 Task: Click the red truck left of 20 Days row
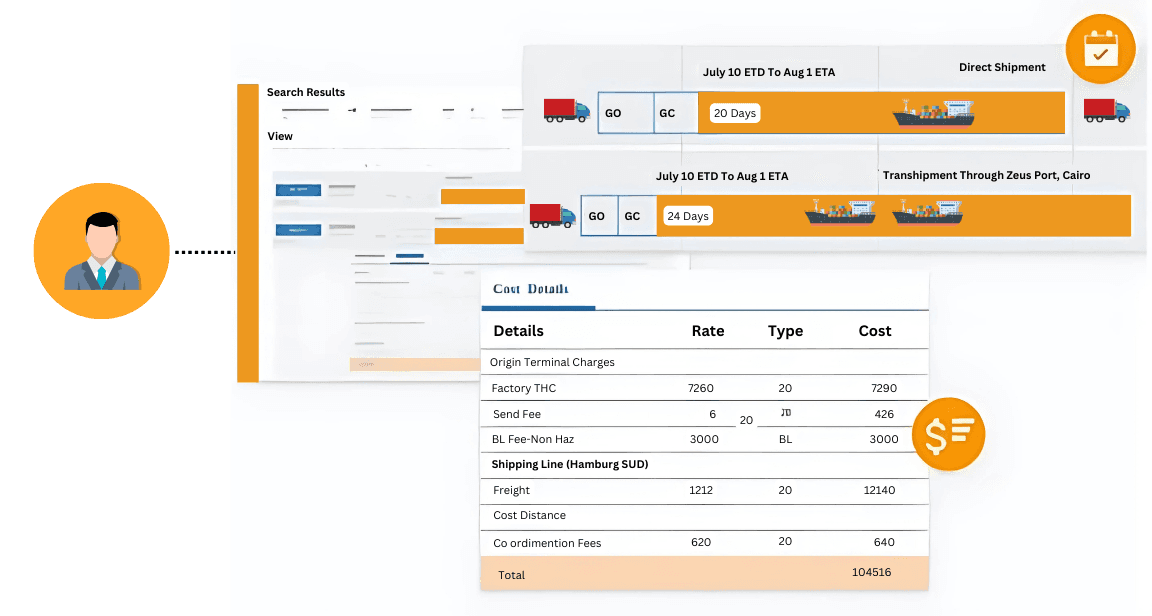click(566, 111)
